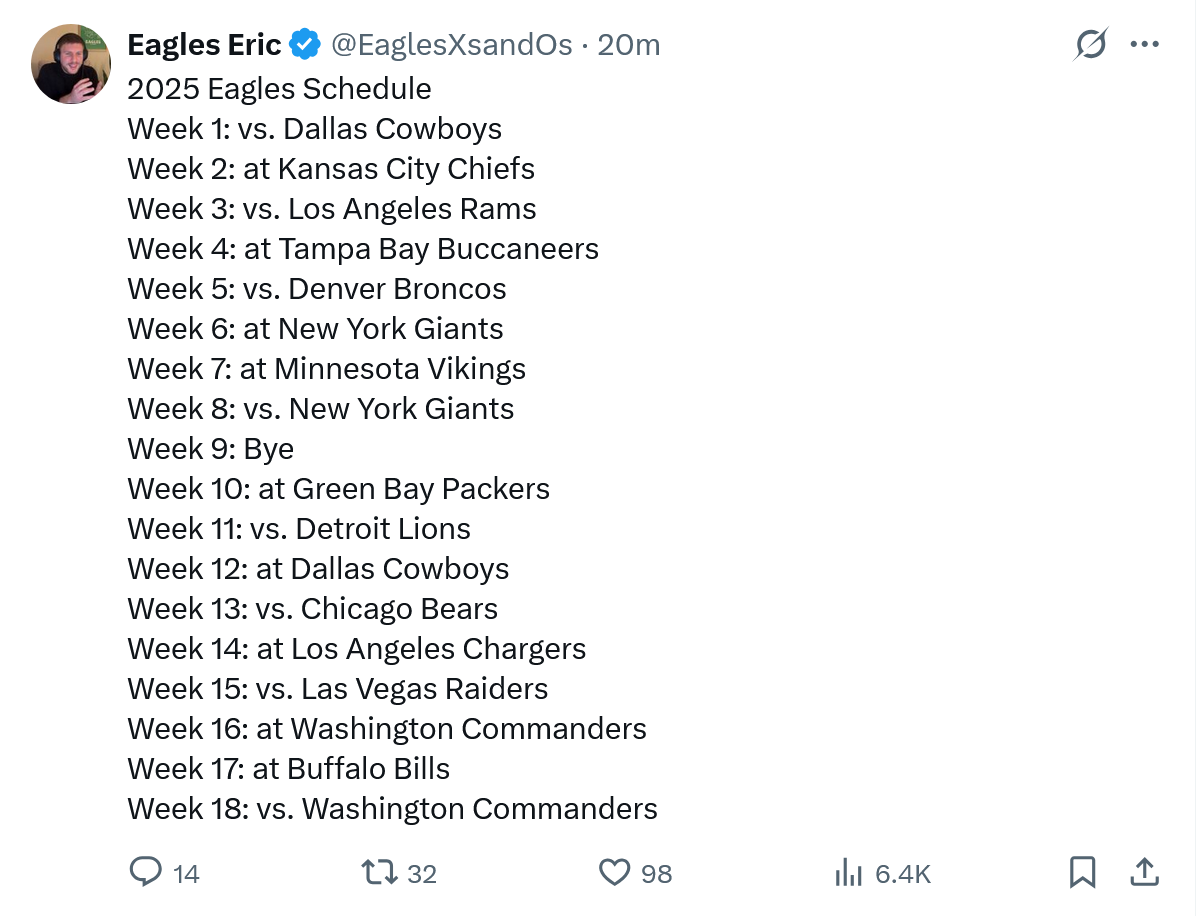Click the "Week 9: Bye" line
The height and width of the screenshot is (916, 1196).
tap(210, 449)
